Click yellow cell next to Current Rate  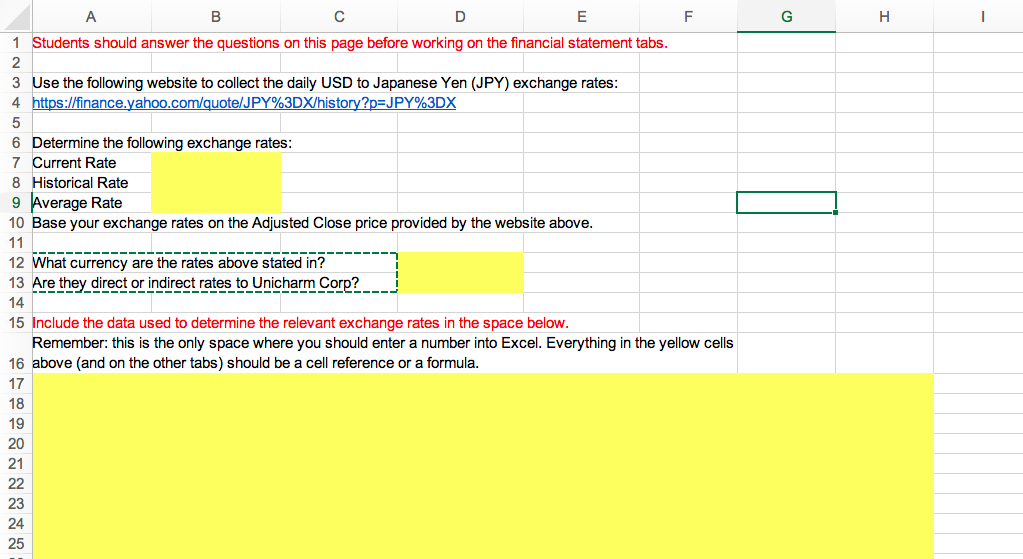click(x=216, y=163)
